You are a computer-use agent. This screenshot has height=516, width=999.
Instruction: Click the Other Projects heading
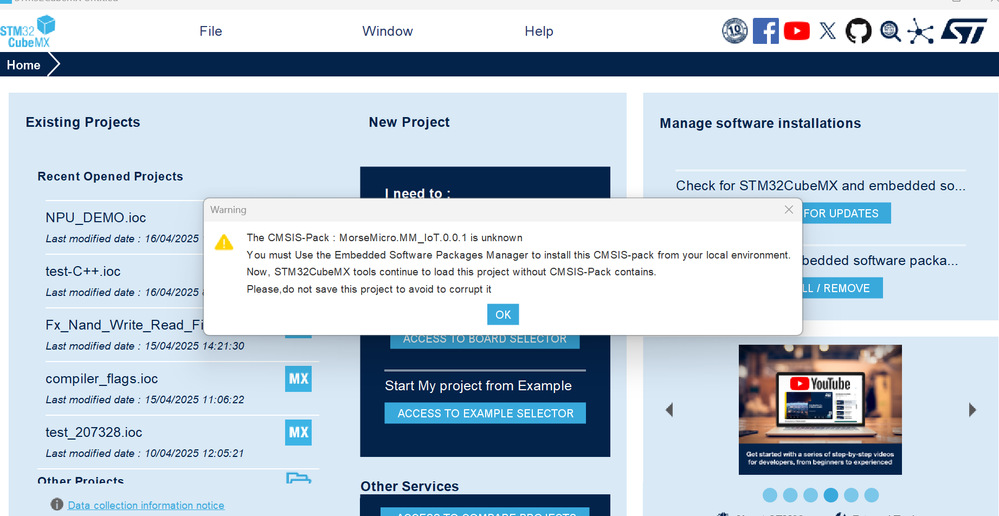coord(80,480)
